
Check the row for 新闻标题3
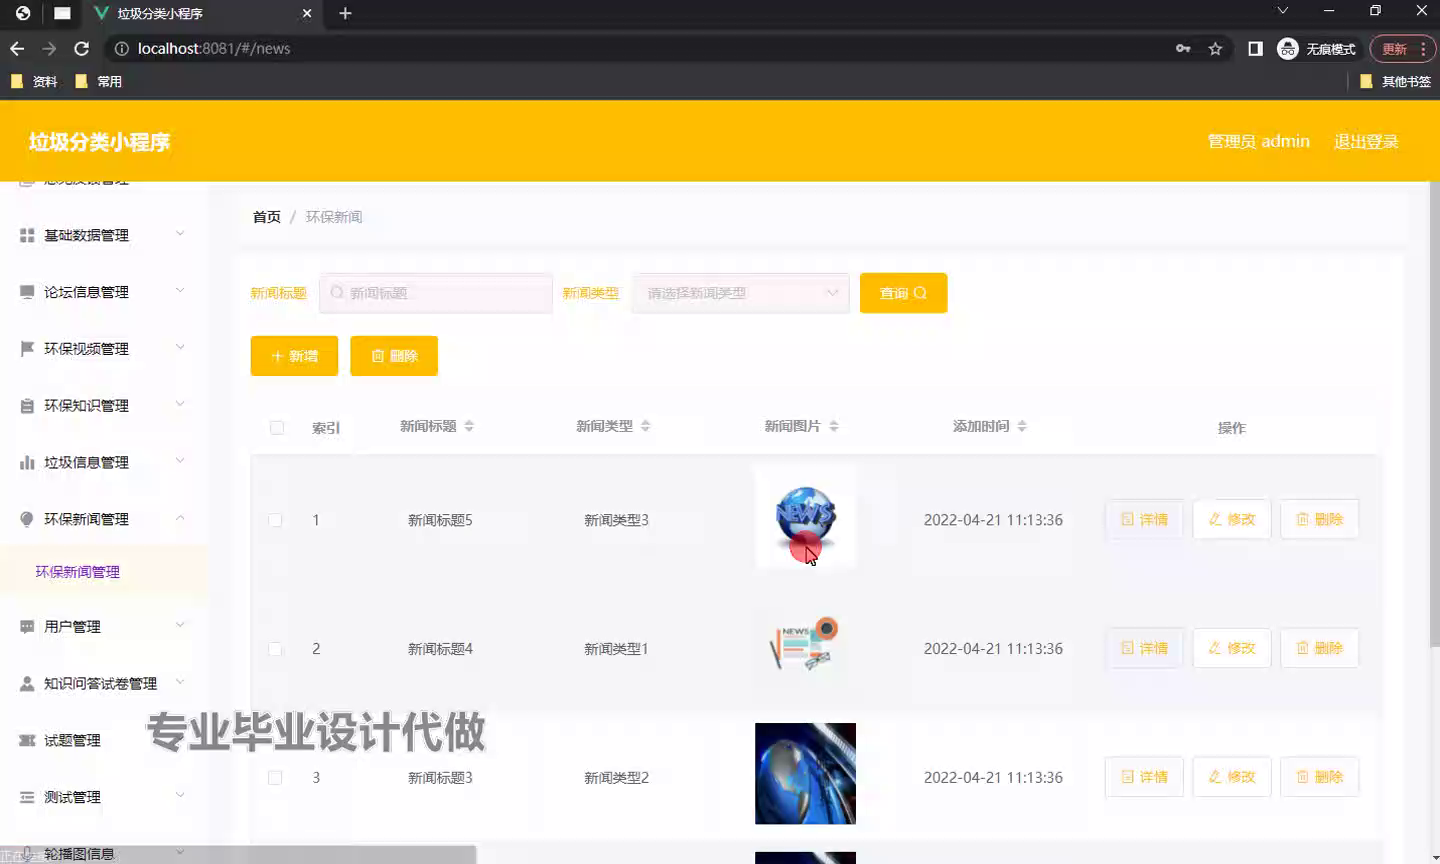point(275,778)
